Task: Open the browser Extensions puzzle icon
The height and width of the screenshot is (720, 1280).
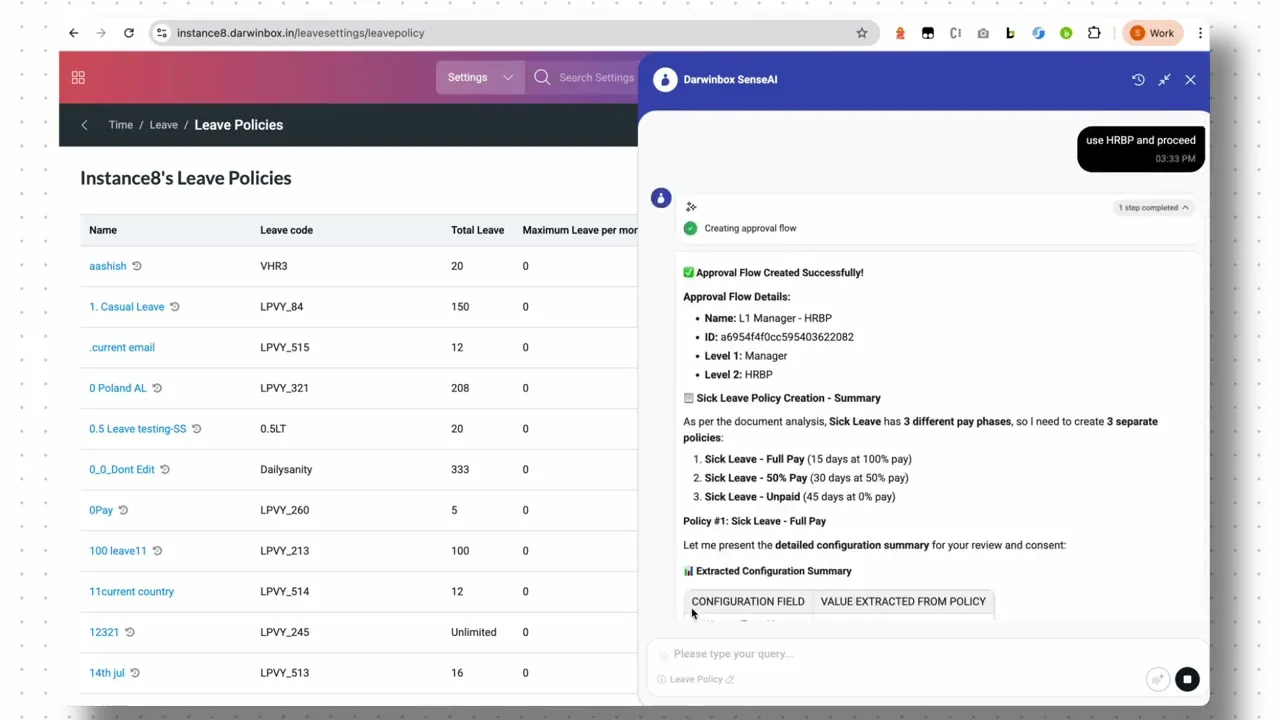Action: click(1094, 33)
